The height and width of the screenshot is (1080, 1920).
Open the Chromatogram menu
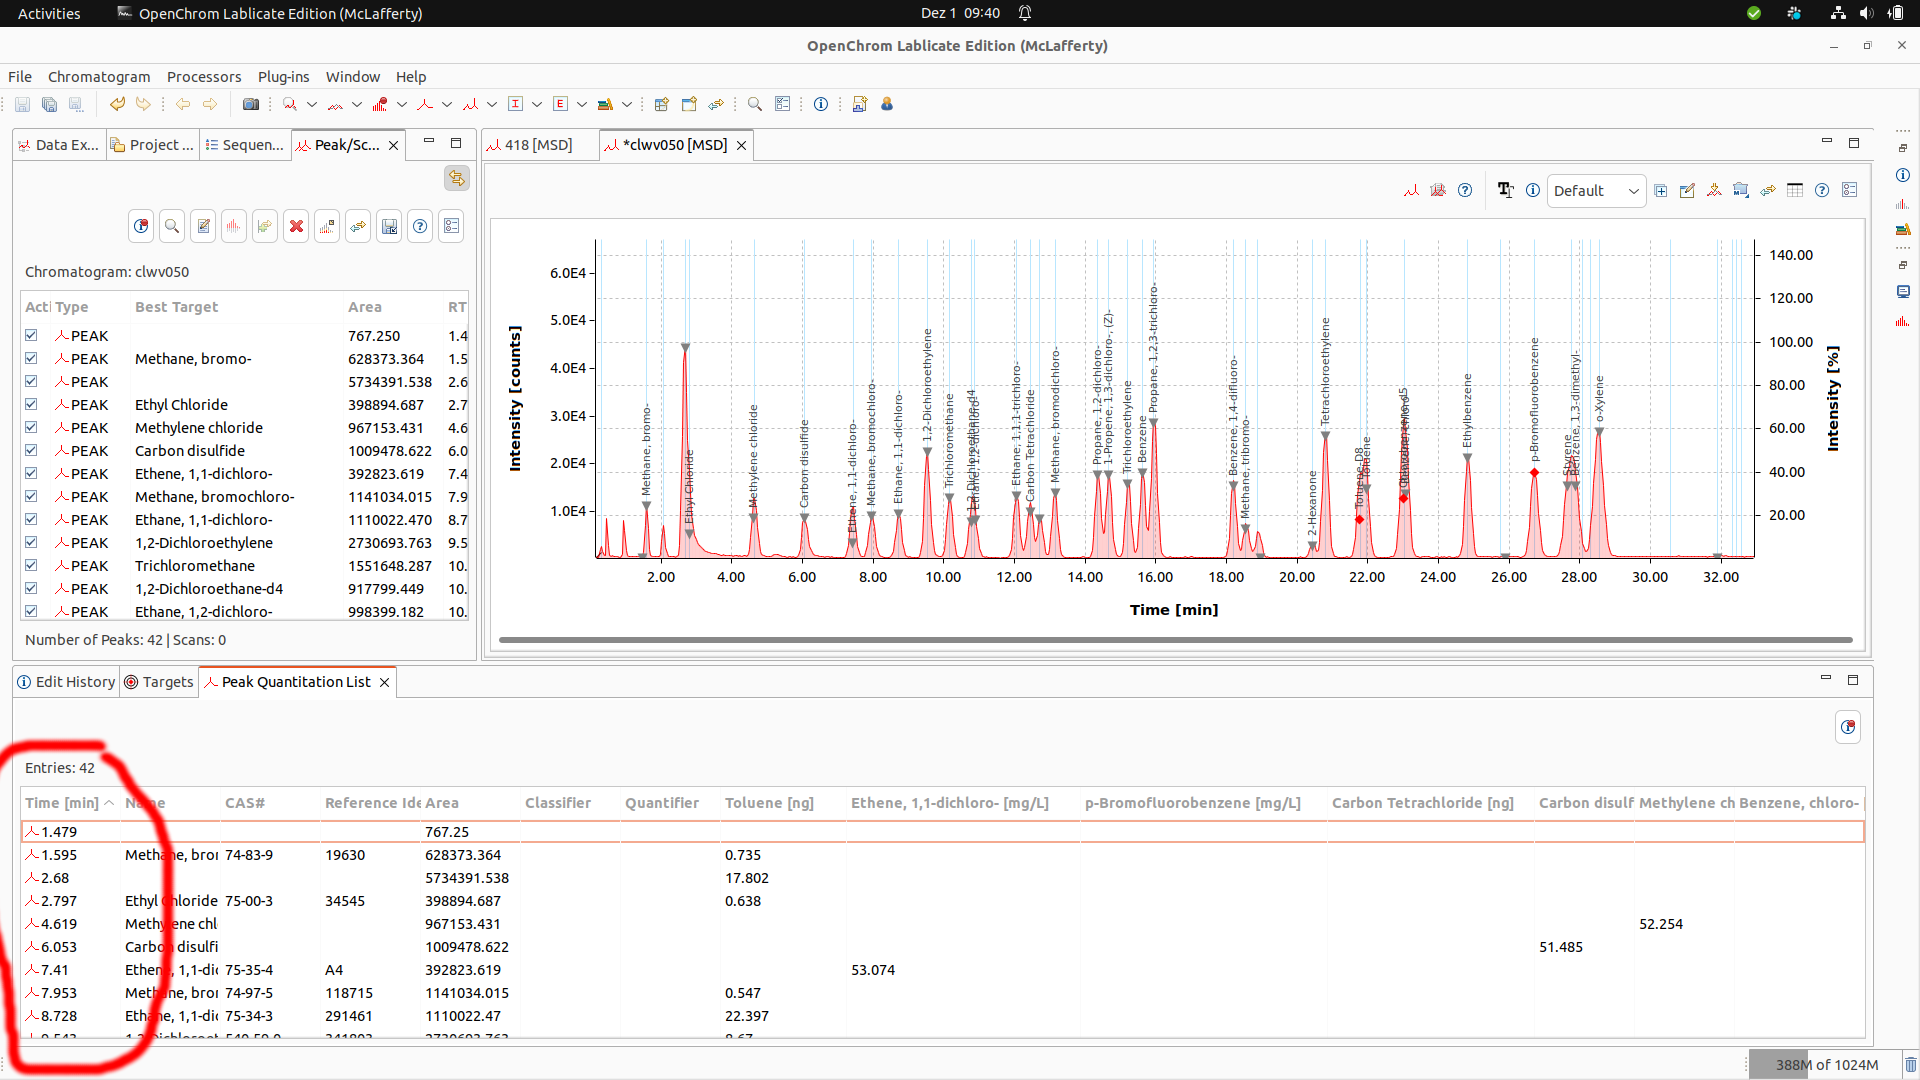click(x=99, y=77)
